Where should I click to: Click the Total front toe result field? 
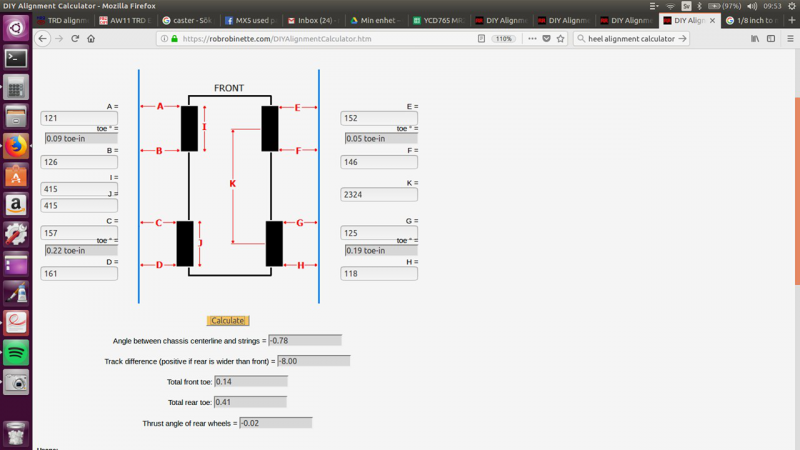[251, 382]
